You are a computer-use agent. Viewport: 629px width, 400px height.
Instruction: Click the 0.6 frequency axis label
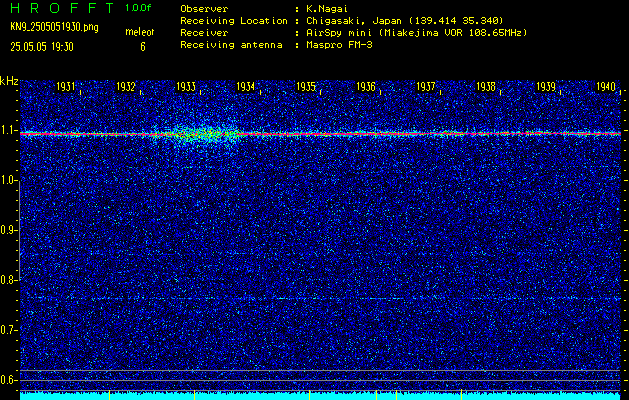click(8, 380)
